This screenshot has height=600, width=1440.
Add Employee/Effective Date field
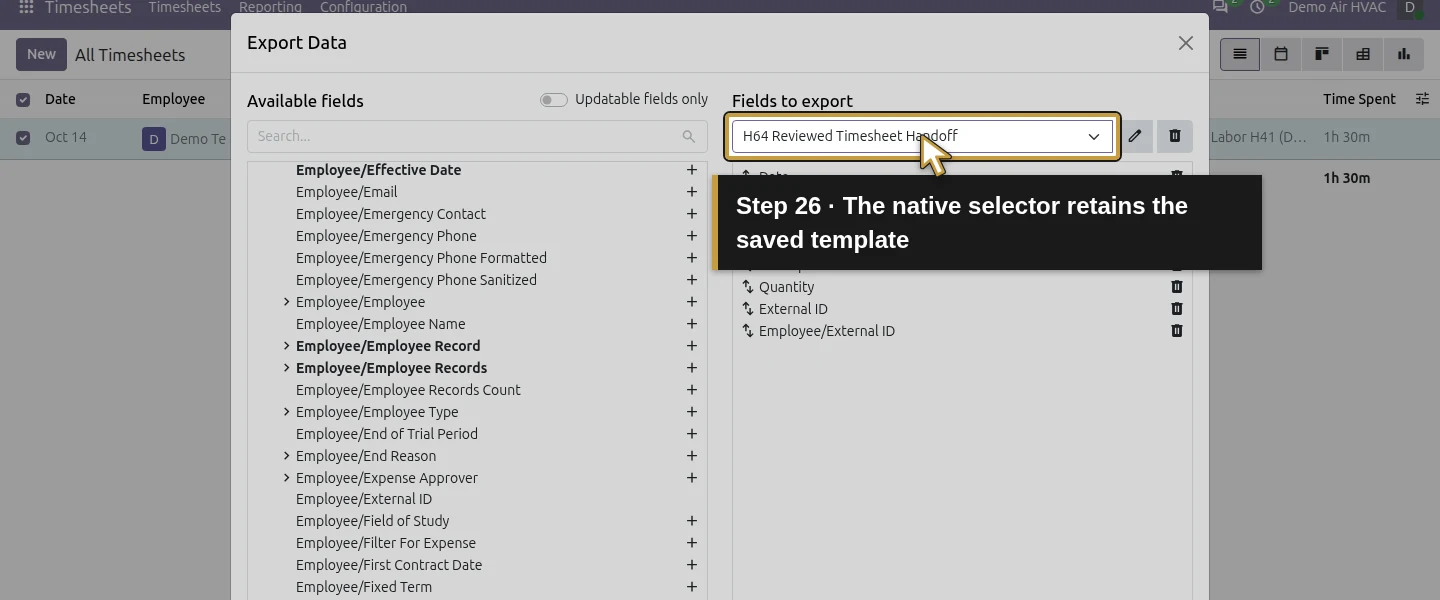(x=691, y=170)
